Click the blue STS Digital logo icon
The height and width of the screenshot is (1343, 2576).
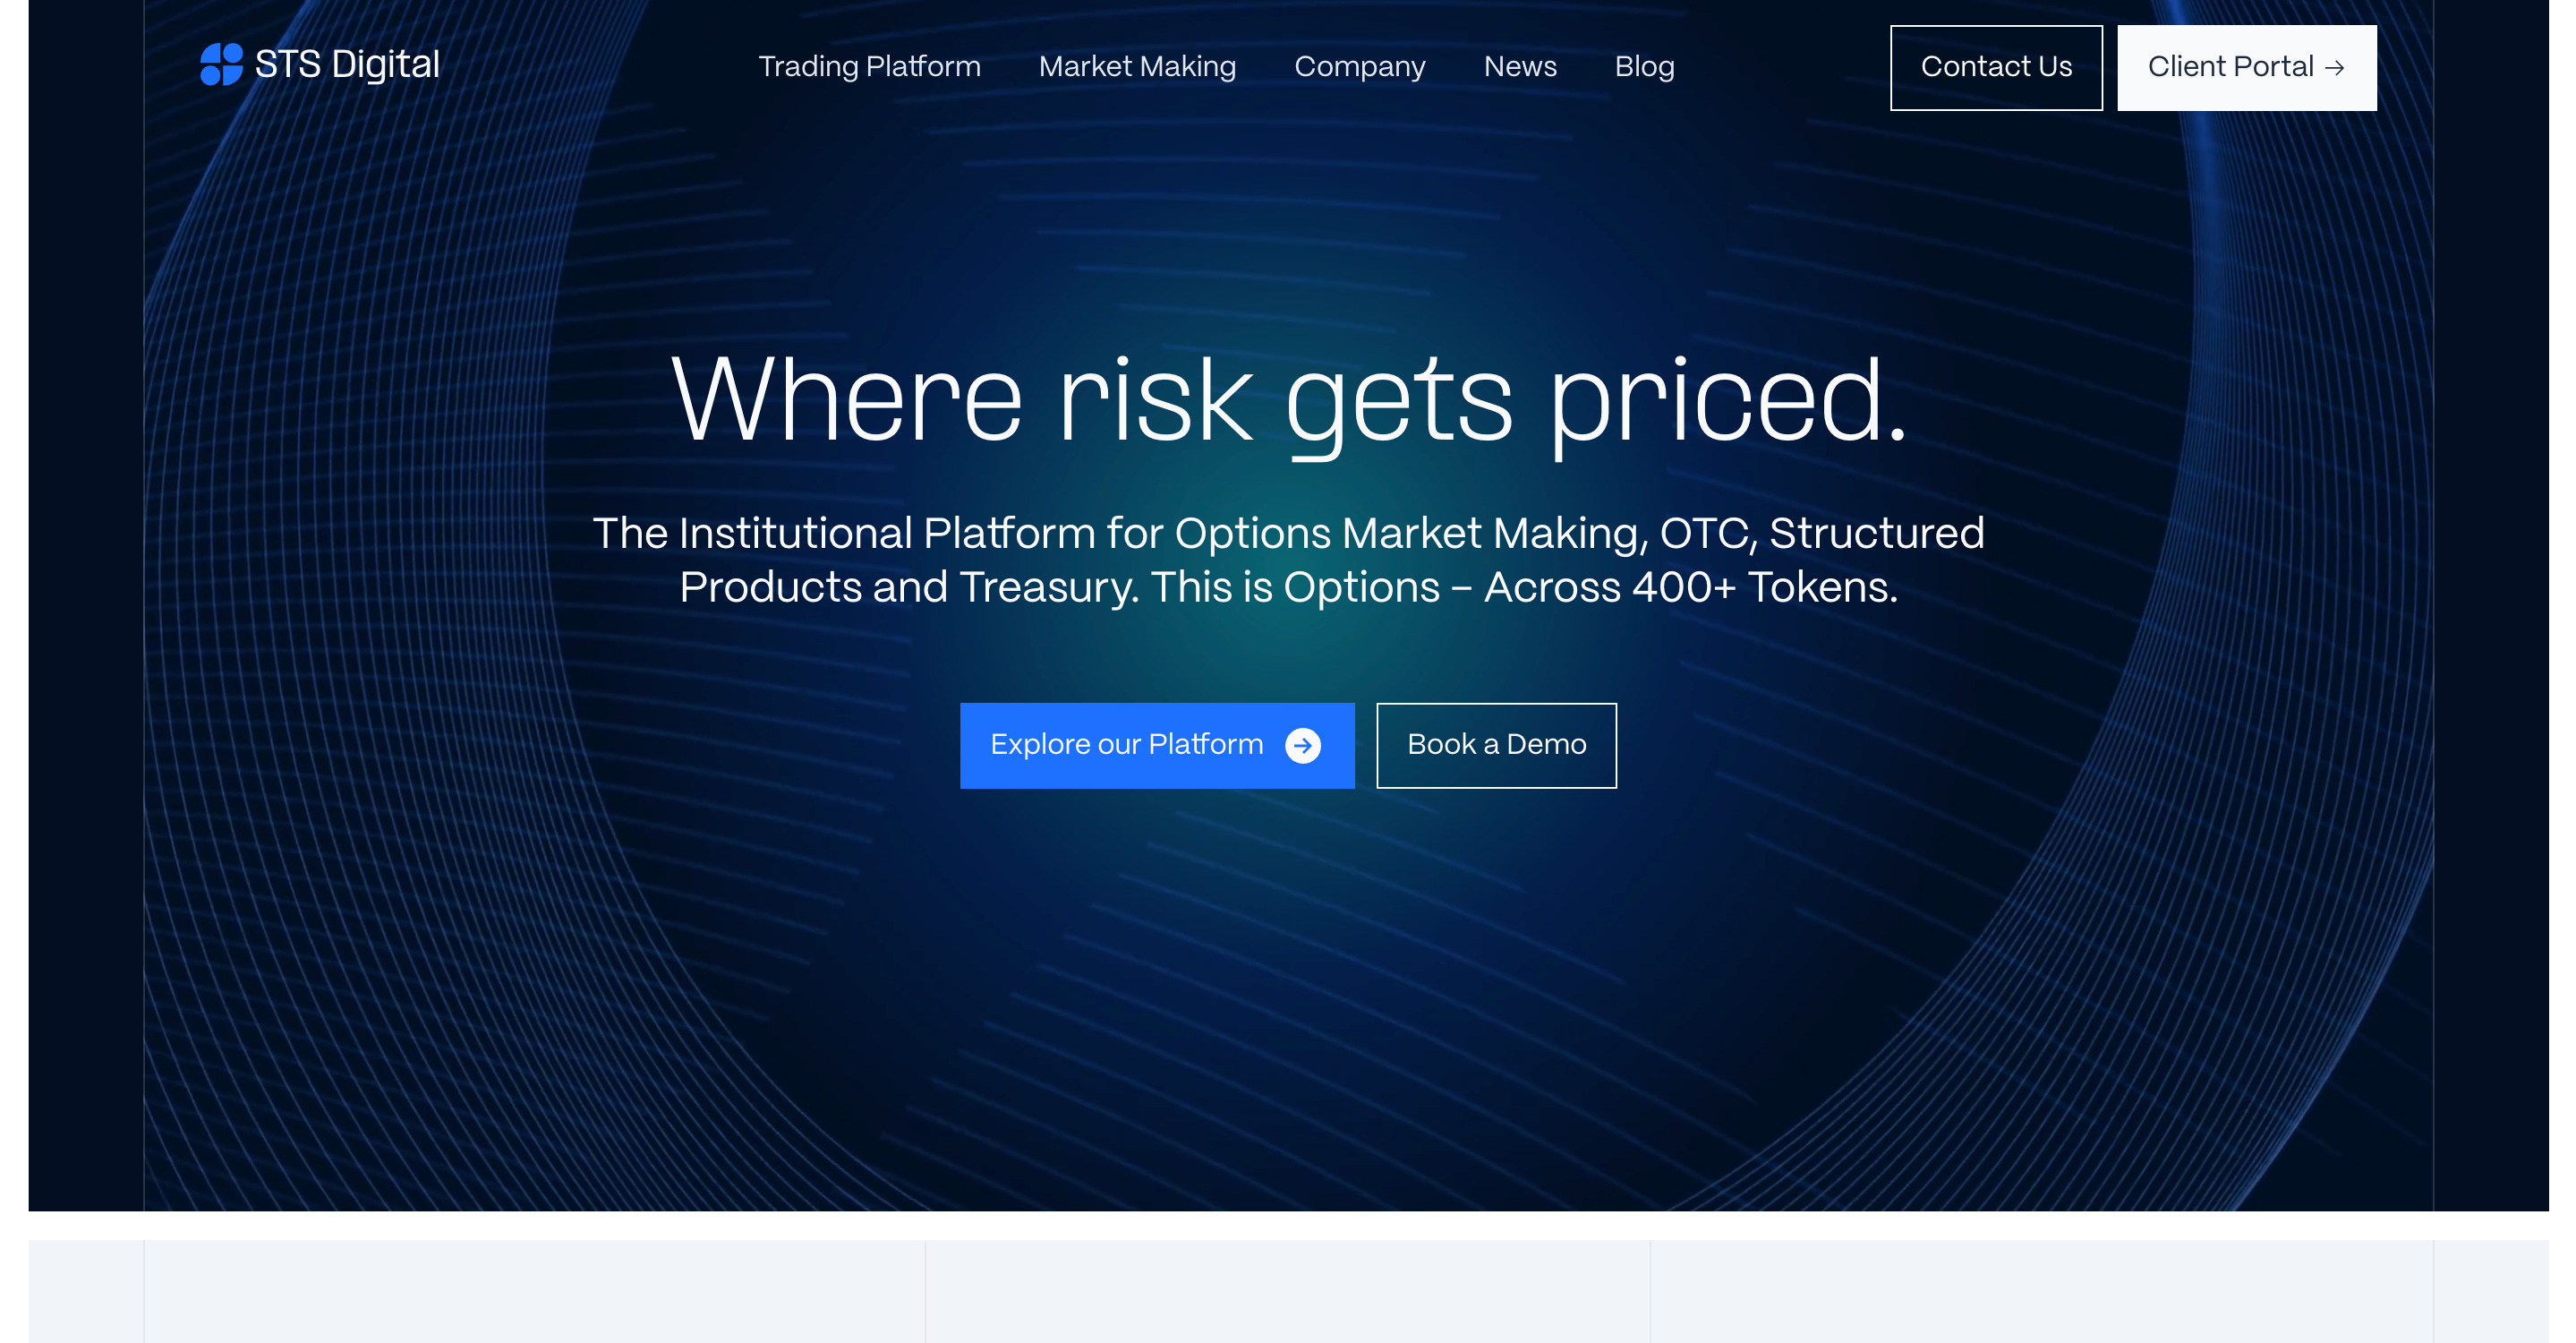click(221, 65)
